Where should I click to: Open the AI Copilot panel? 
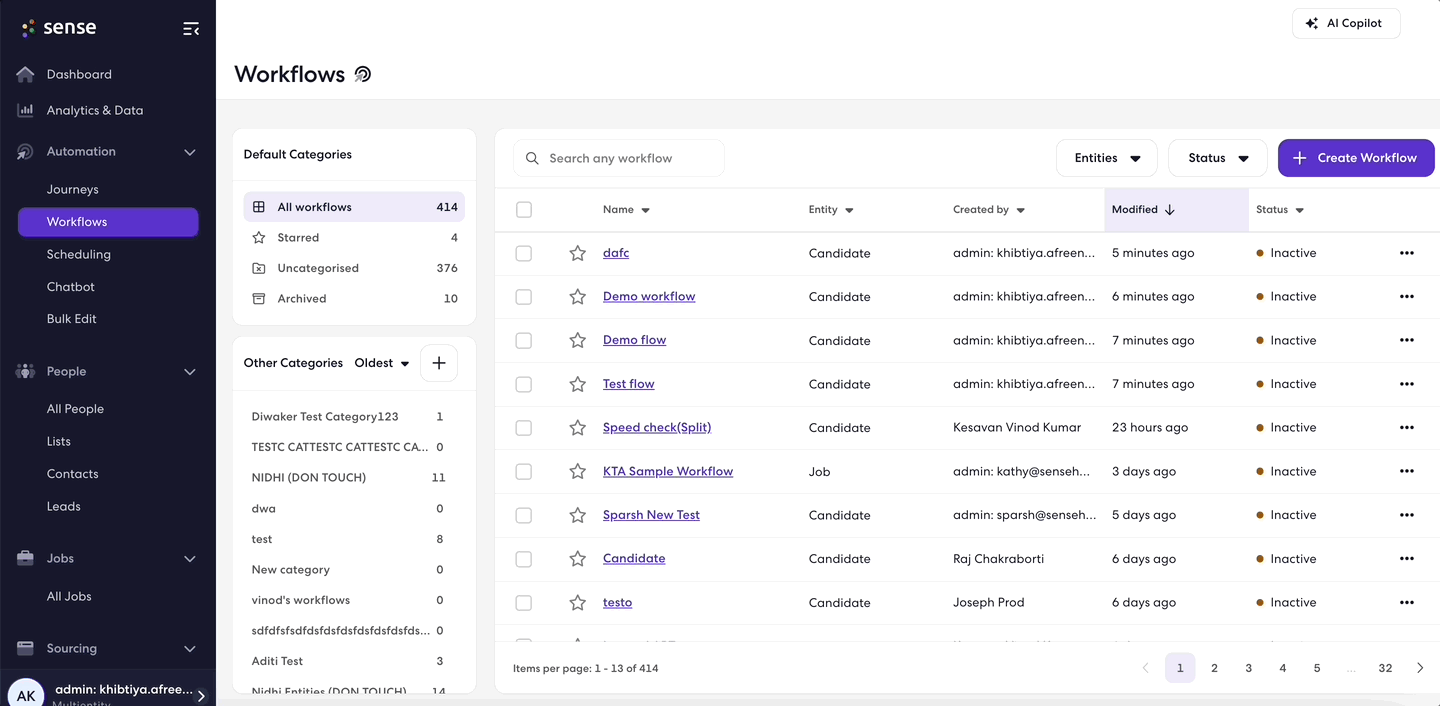coord(1346,22)
